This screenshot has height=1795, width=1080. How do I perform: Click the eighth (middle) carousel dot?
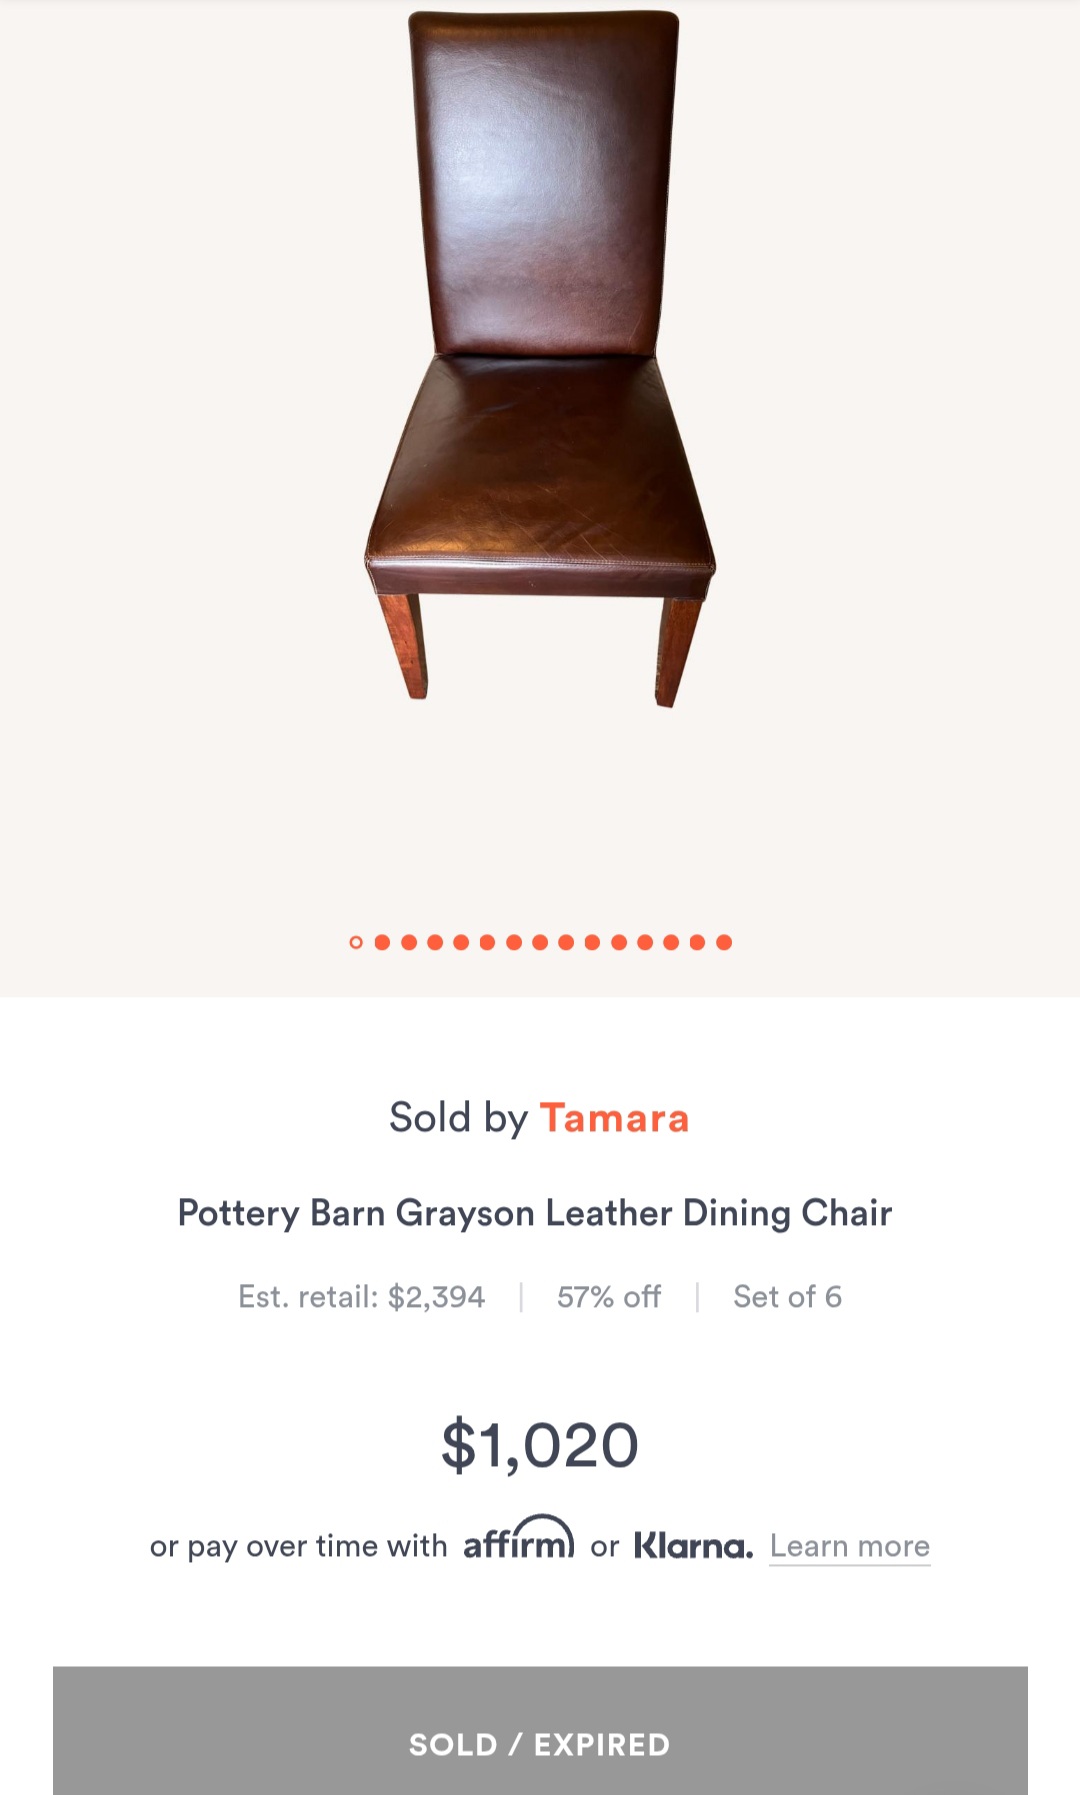click(x=540, y=942)
